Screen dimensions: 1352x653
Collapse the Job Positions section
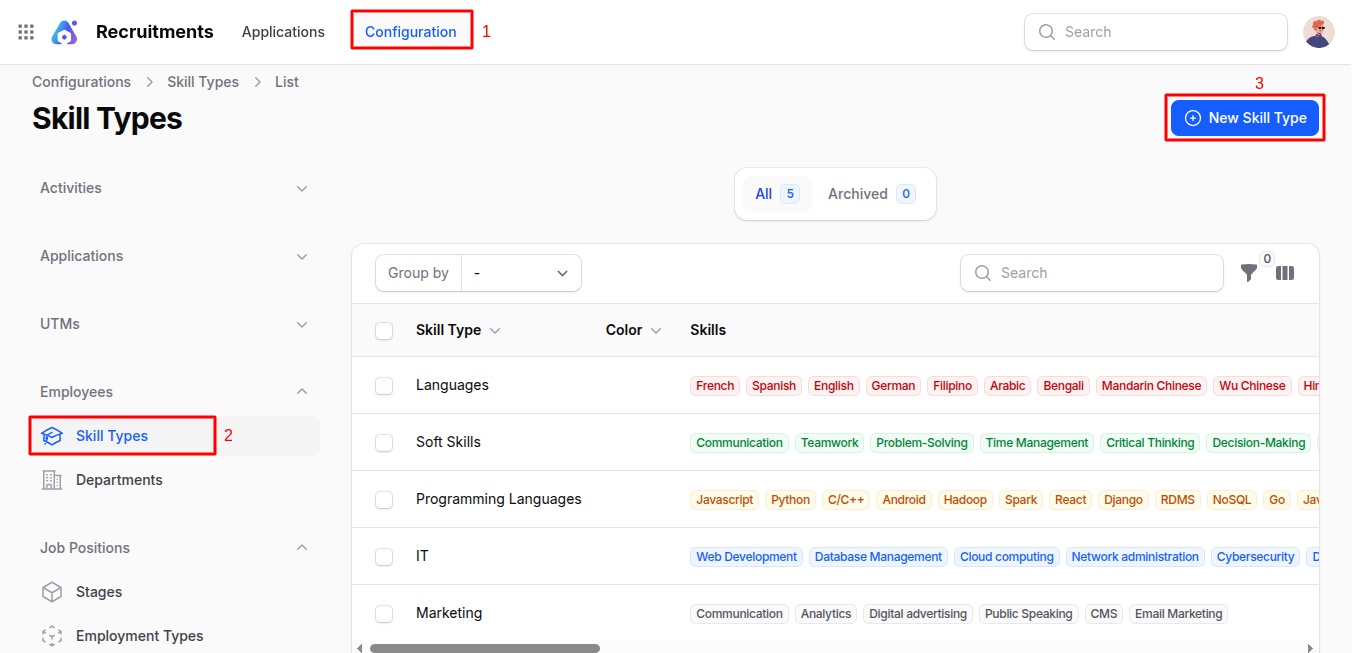pyautogui.click(x=302, y=548)
